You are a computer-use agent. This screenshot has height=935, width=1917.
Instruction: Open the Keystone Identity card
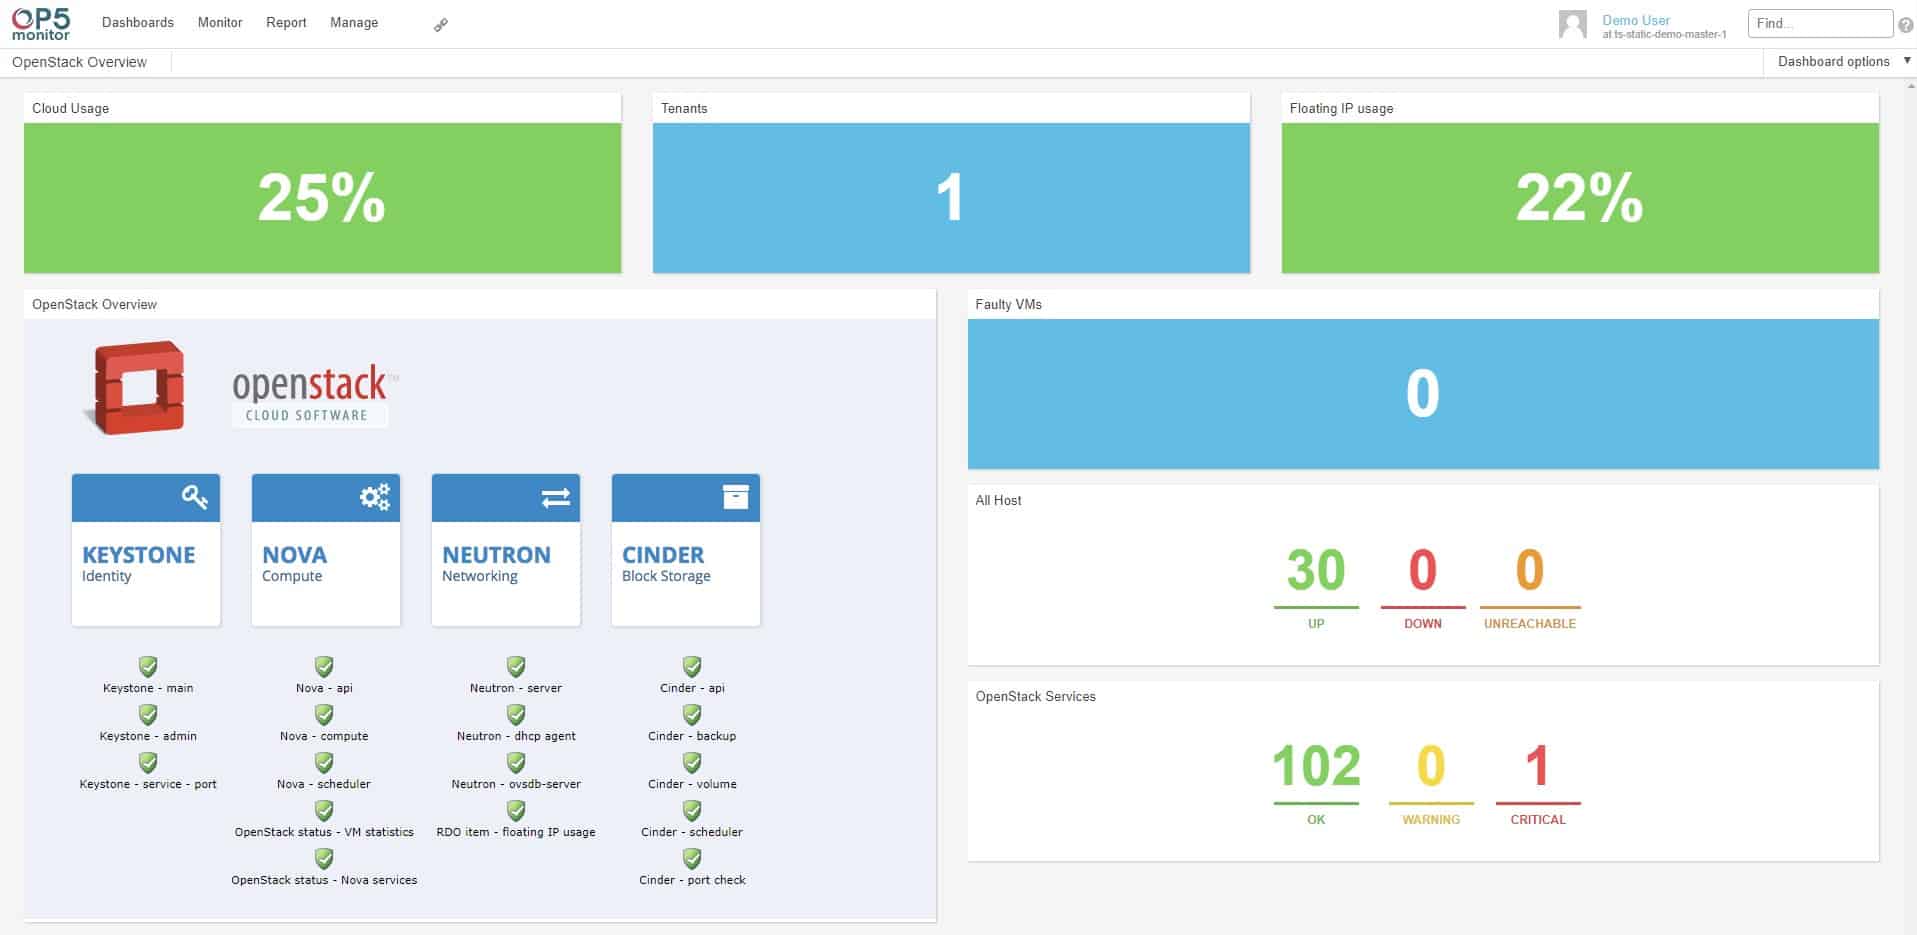coord(146,550)
